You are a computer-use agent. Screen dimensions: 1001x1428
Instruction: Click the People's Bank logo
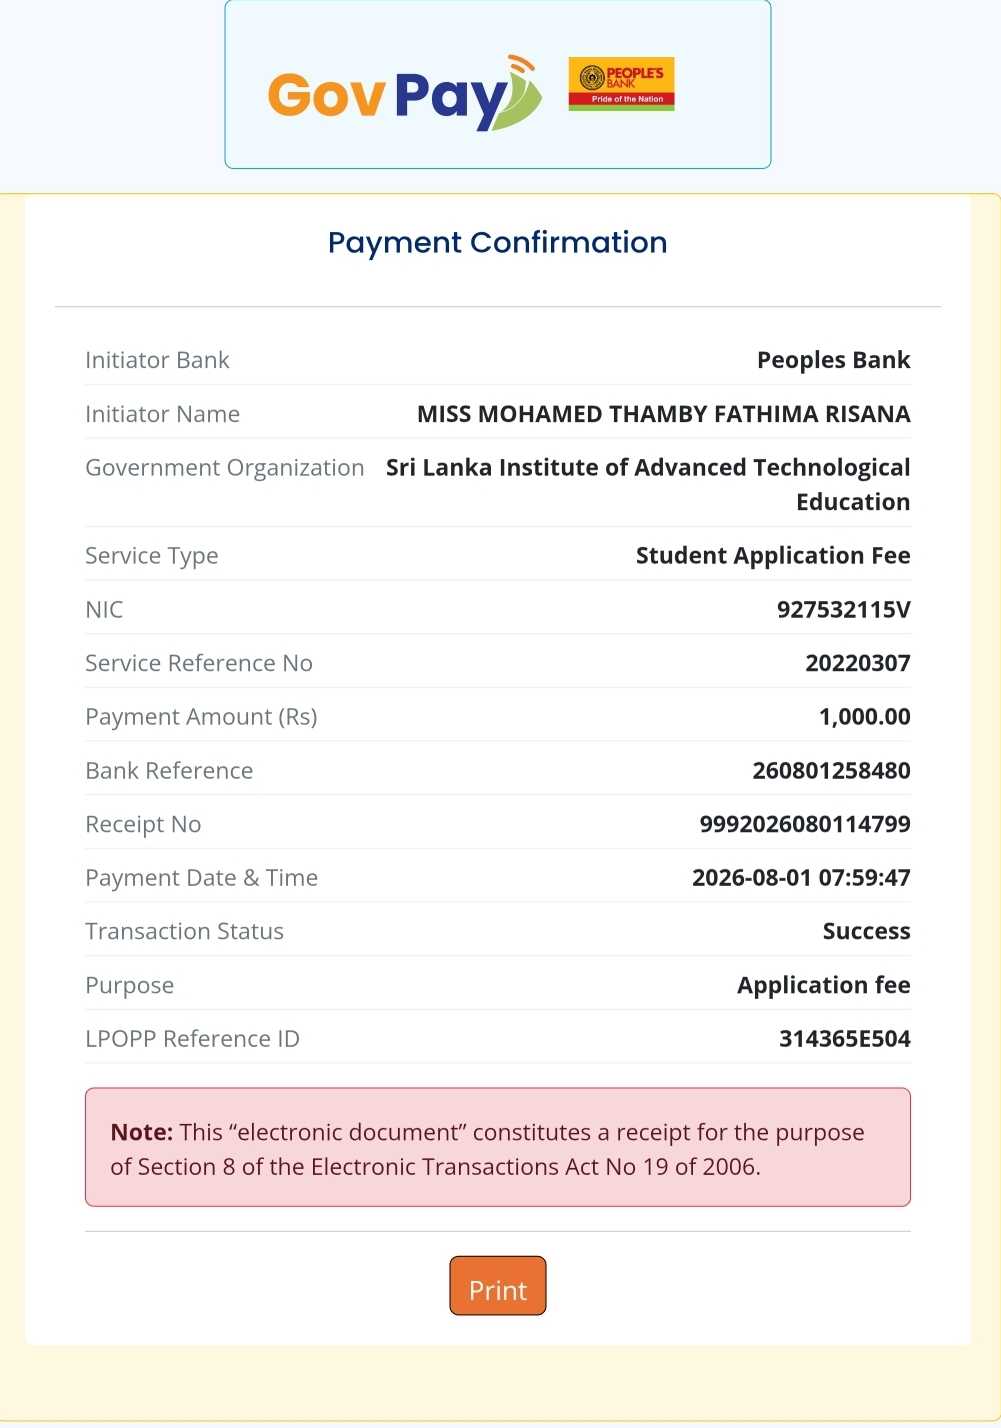(621, 84)
